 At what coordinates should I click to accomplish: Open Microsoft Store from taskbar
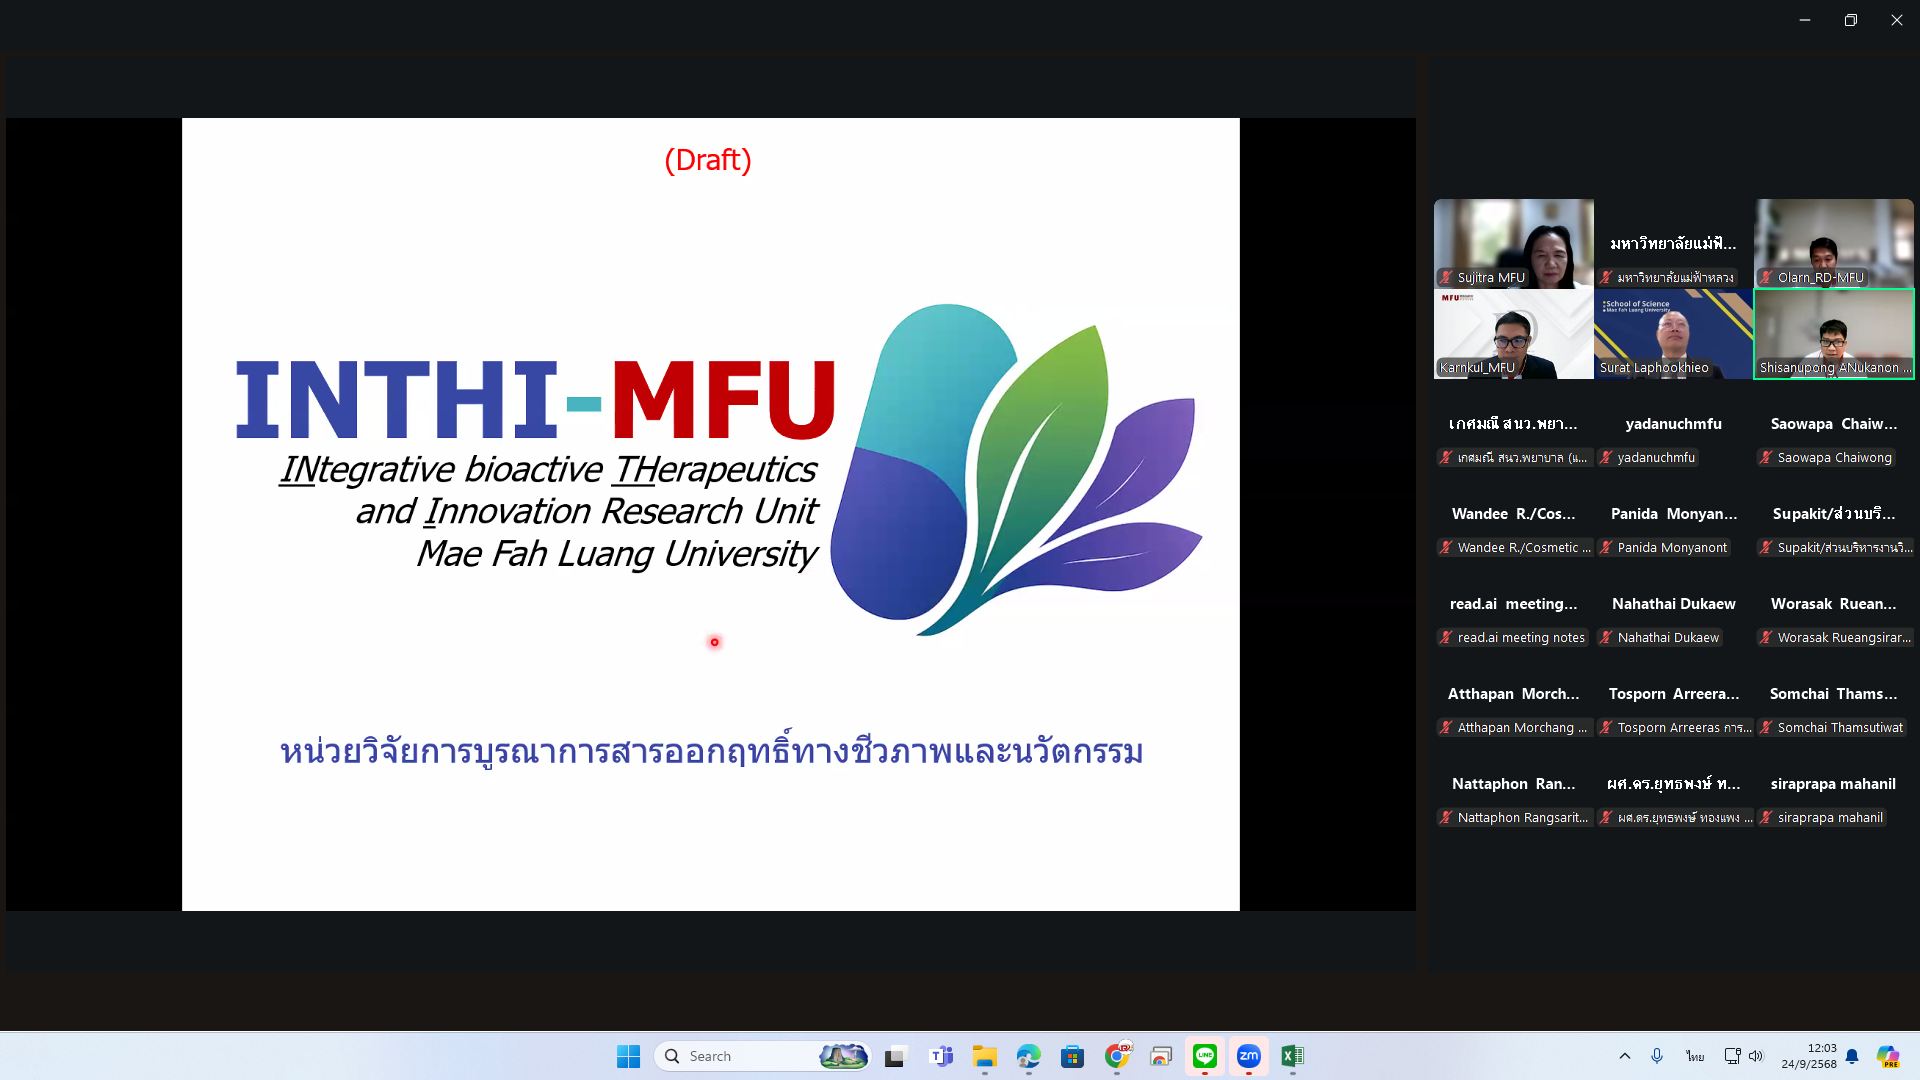coord(1073,1056)
